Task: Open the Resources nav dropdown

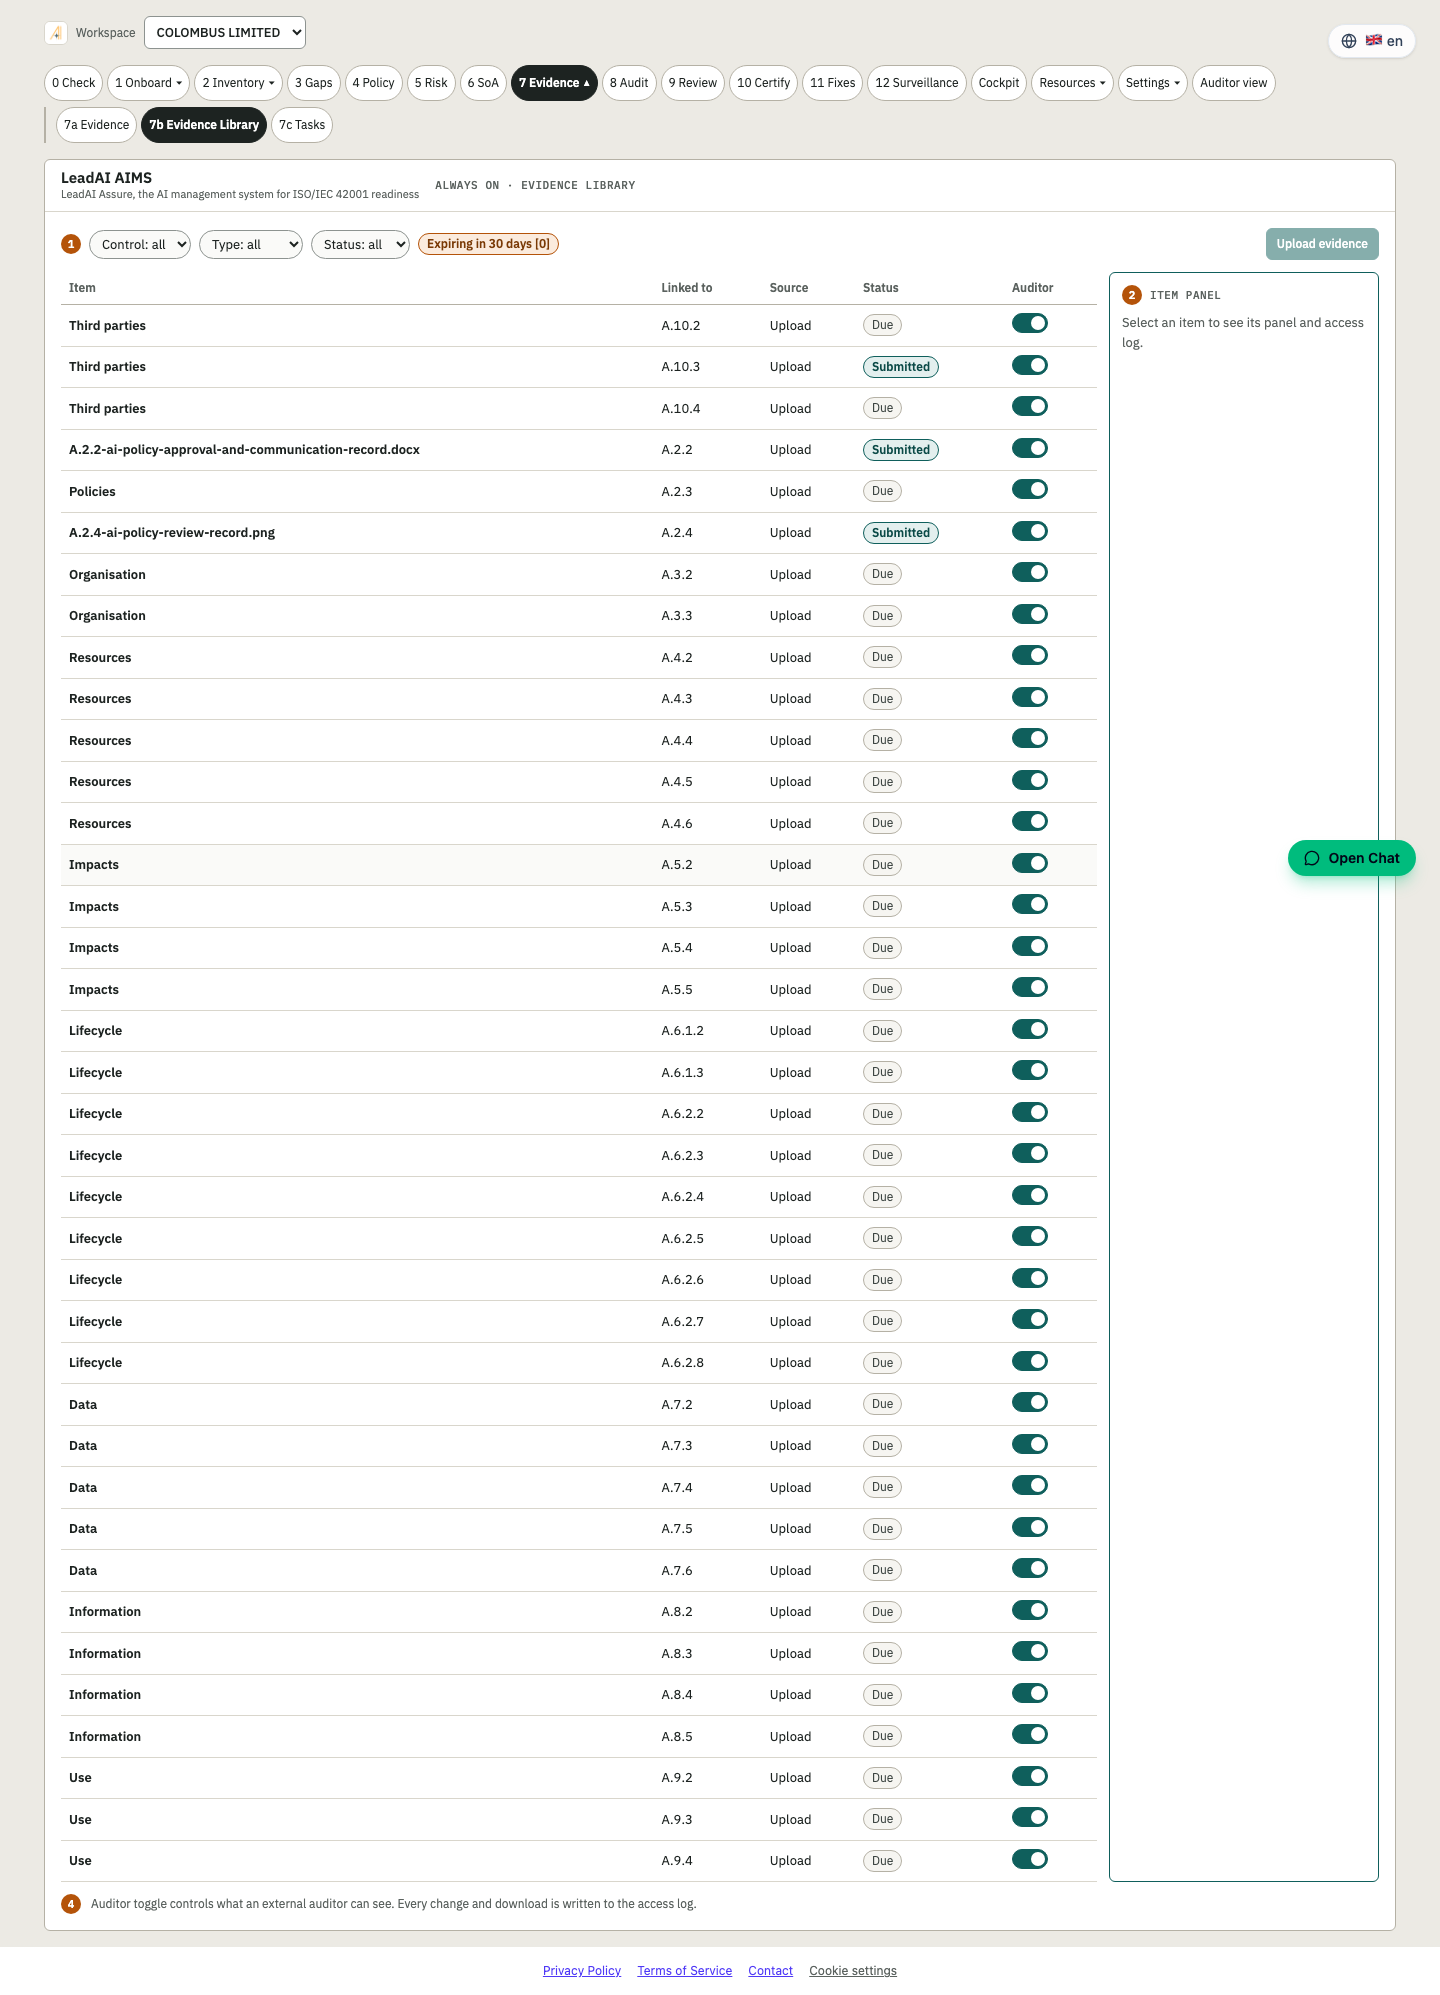Action: [x=1072, y=83]
